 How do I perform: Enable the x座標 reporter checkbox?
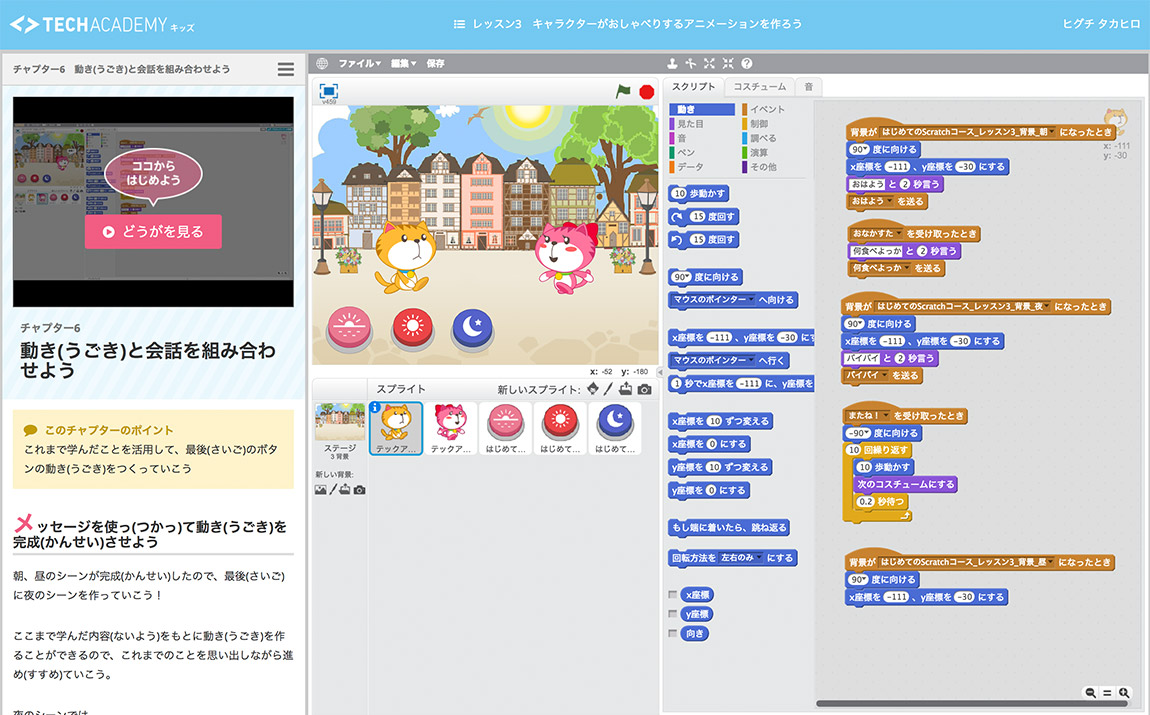(672, 595)
